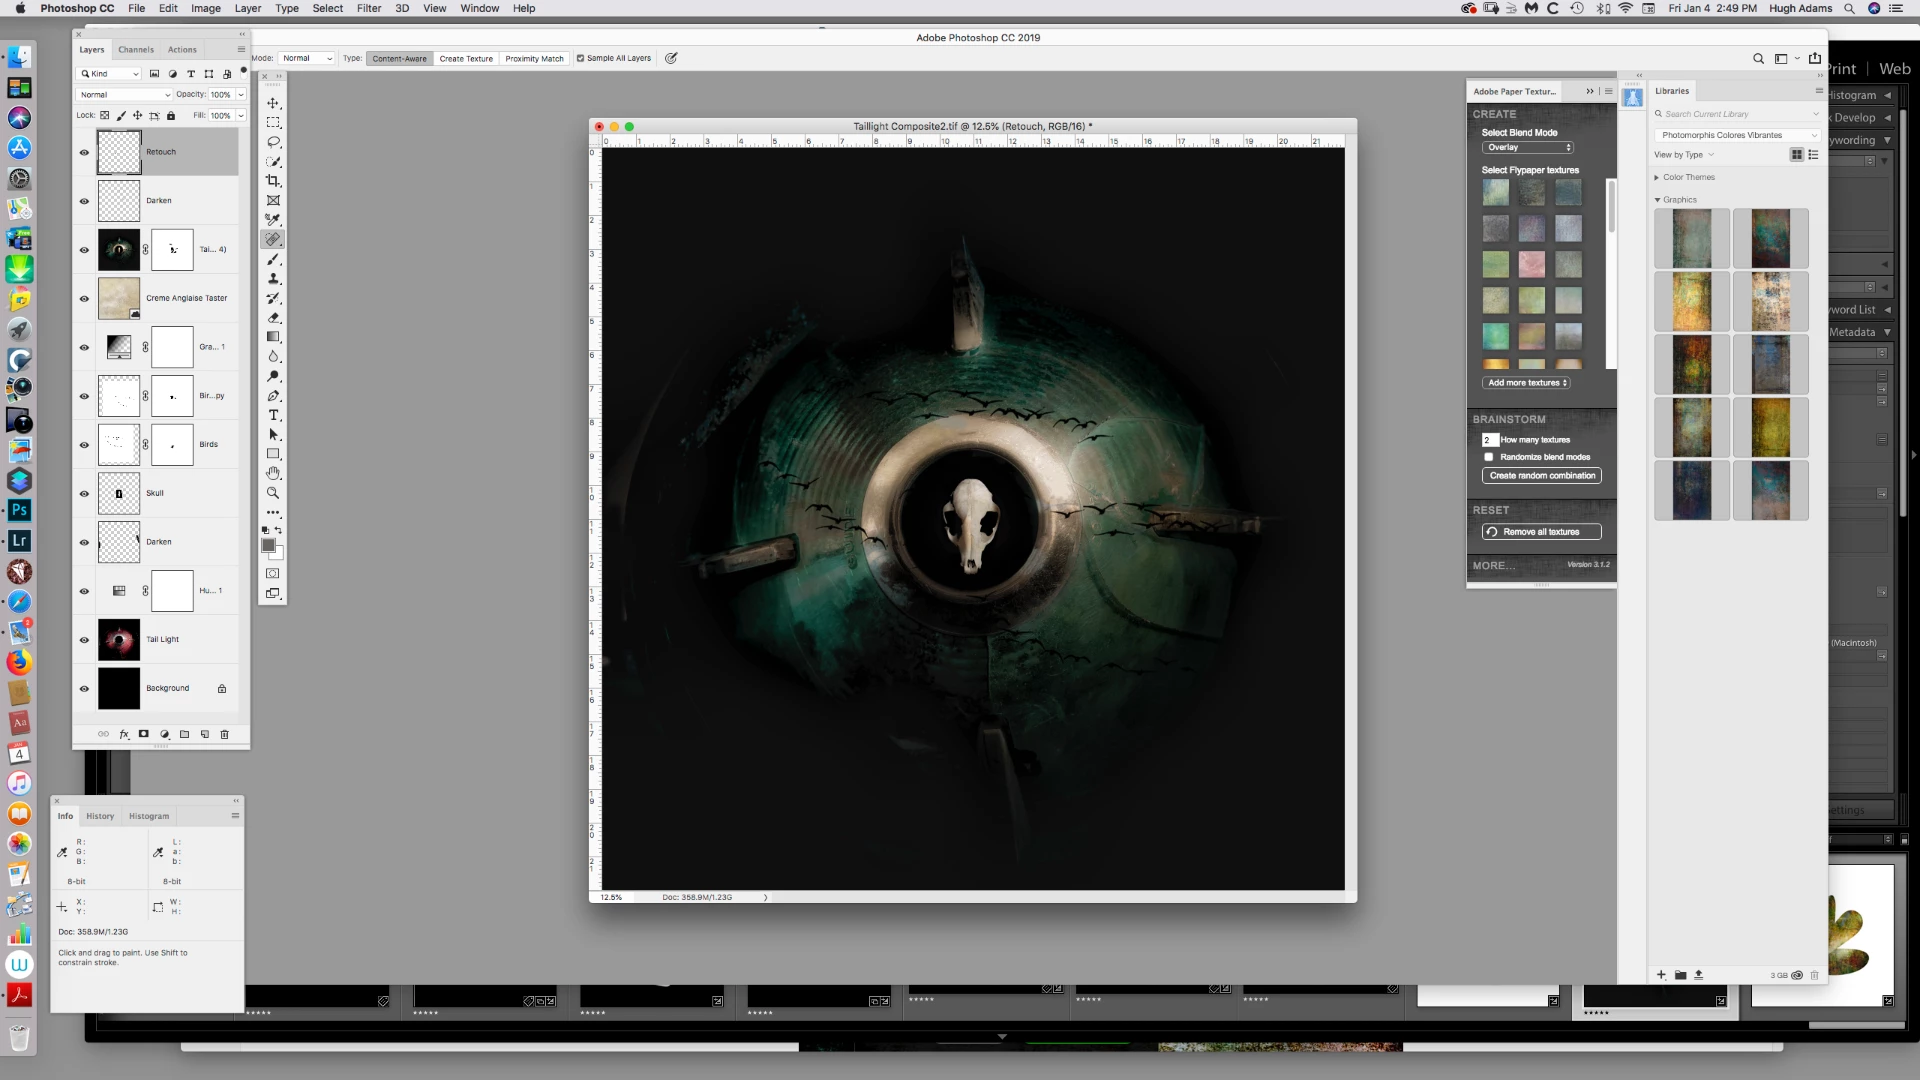The image size is (1920, 1080).
Task: Click Create random combination button
Action: coord(1541,476)
